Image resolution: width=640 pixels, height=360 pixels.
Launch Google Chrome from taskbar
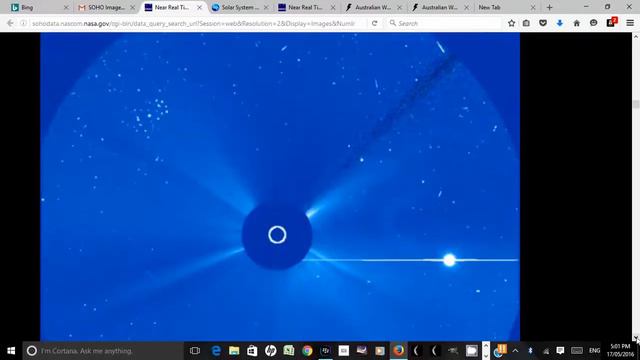tap(307, 351)
